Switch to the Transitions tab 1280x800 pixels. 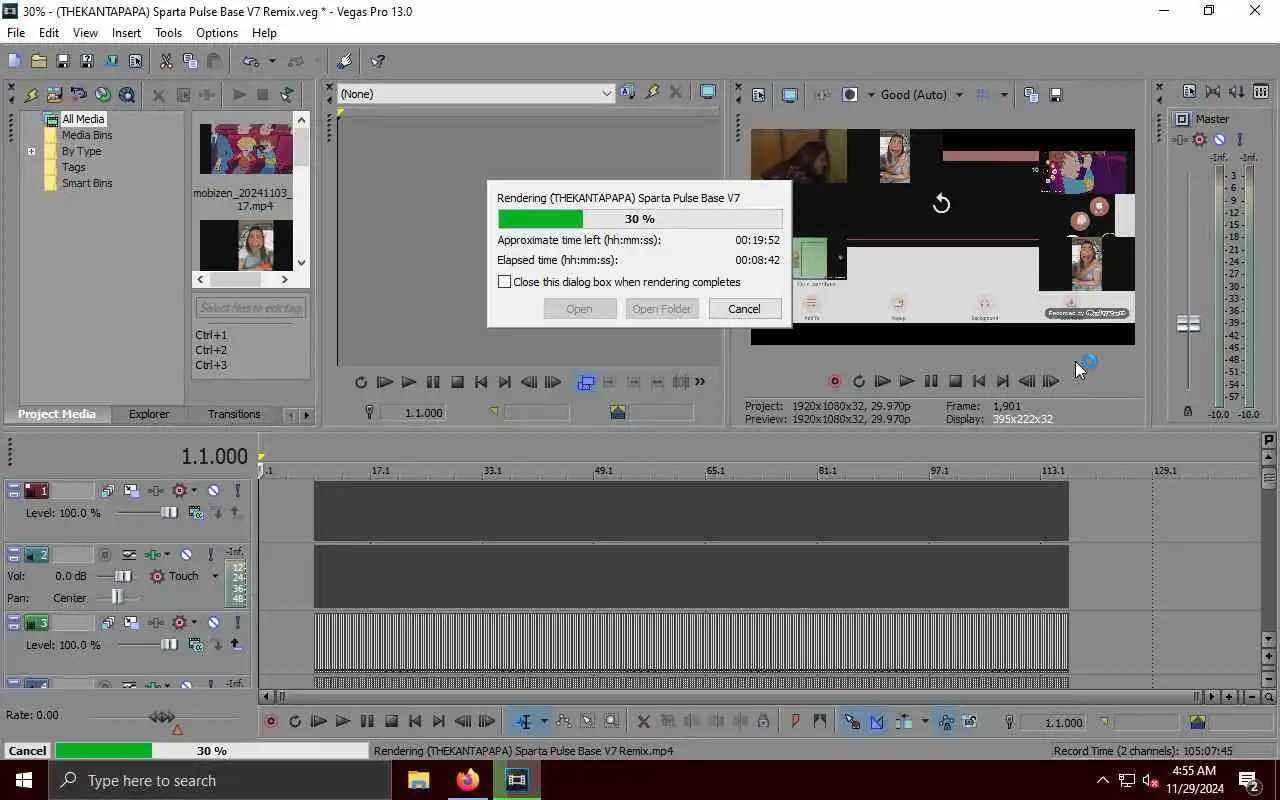pos(234,414)
